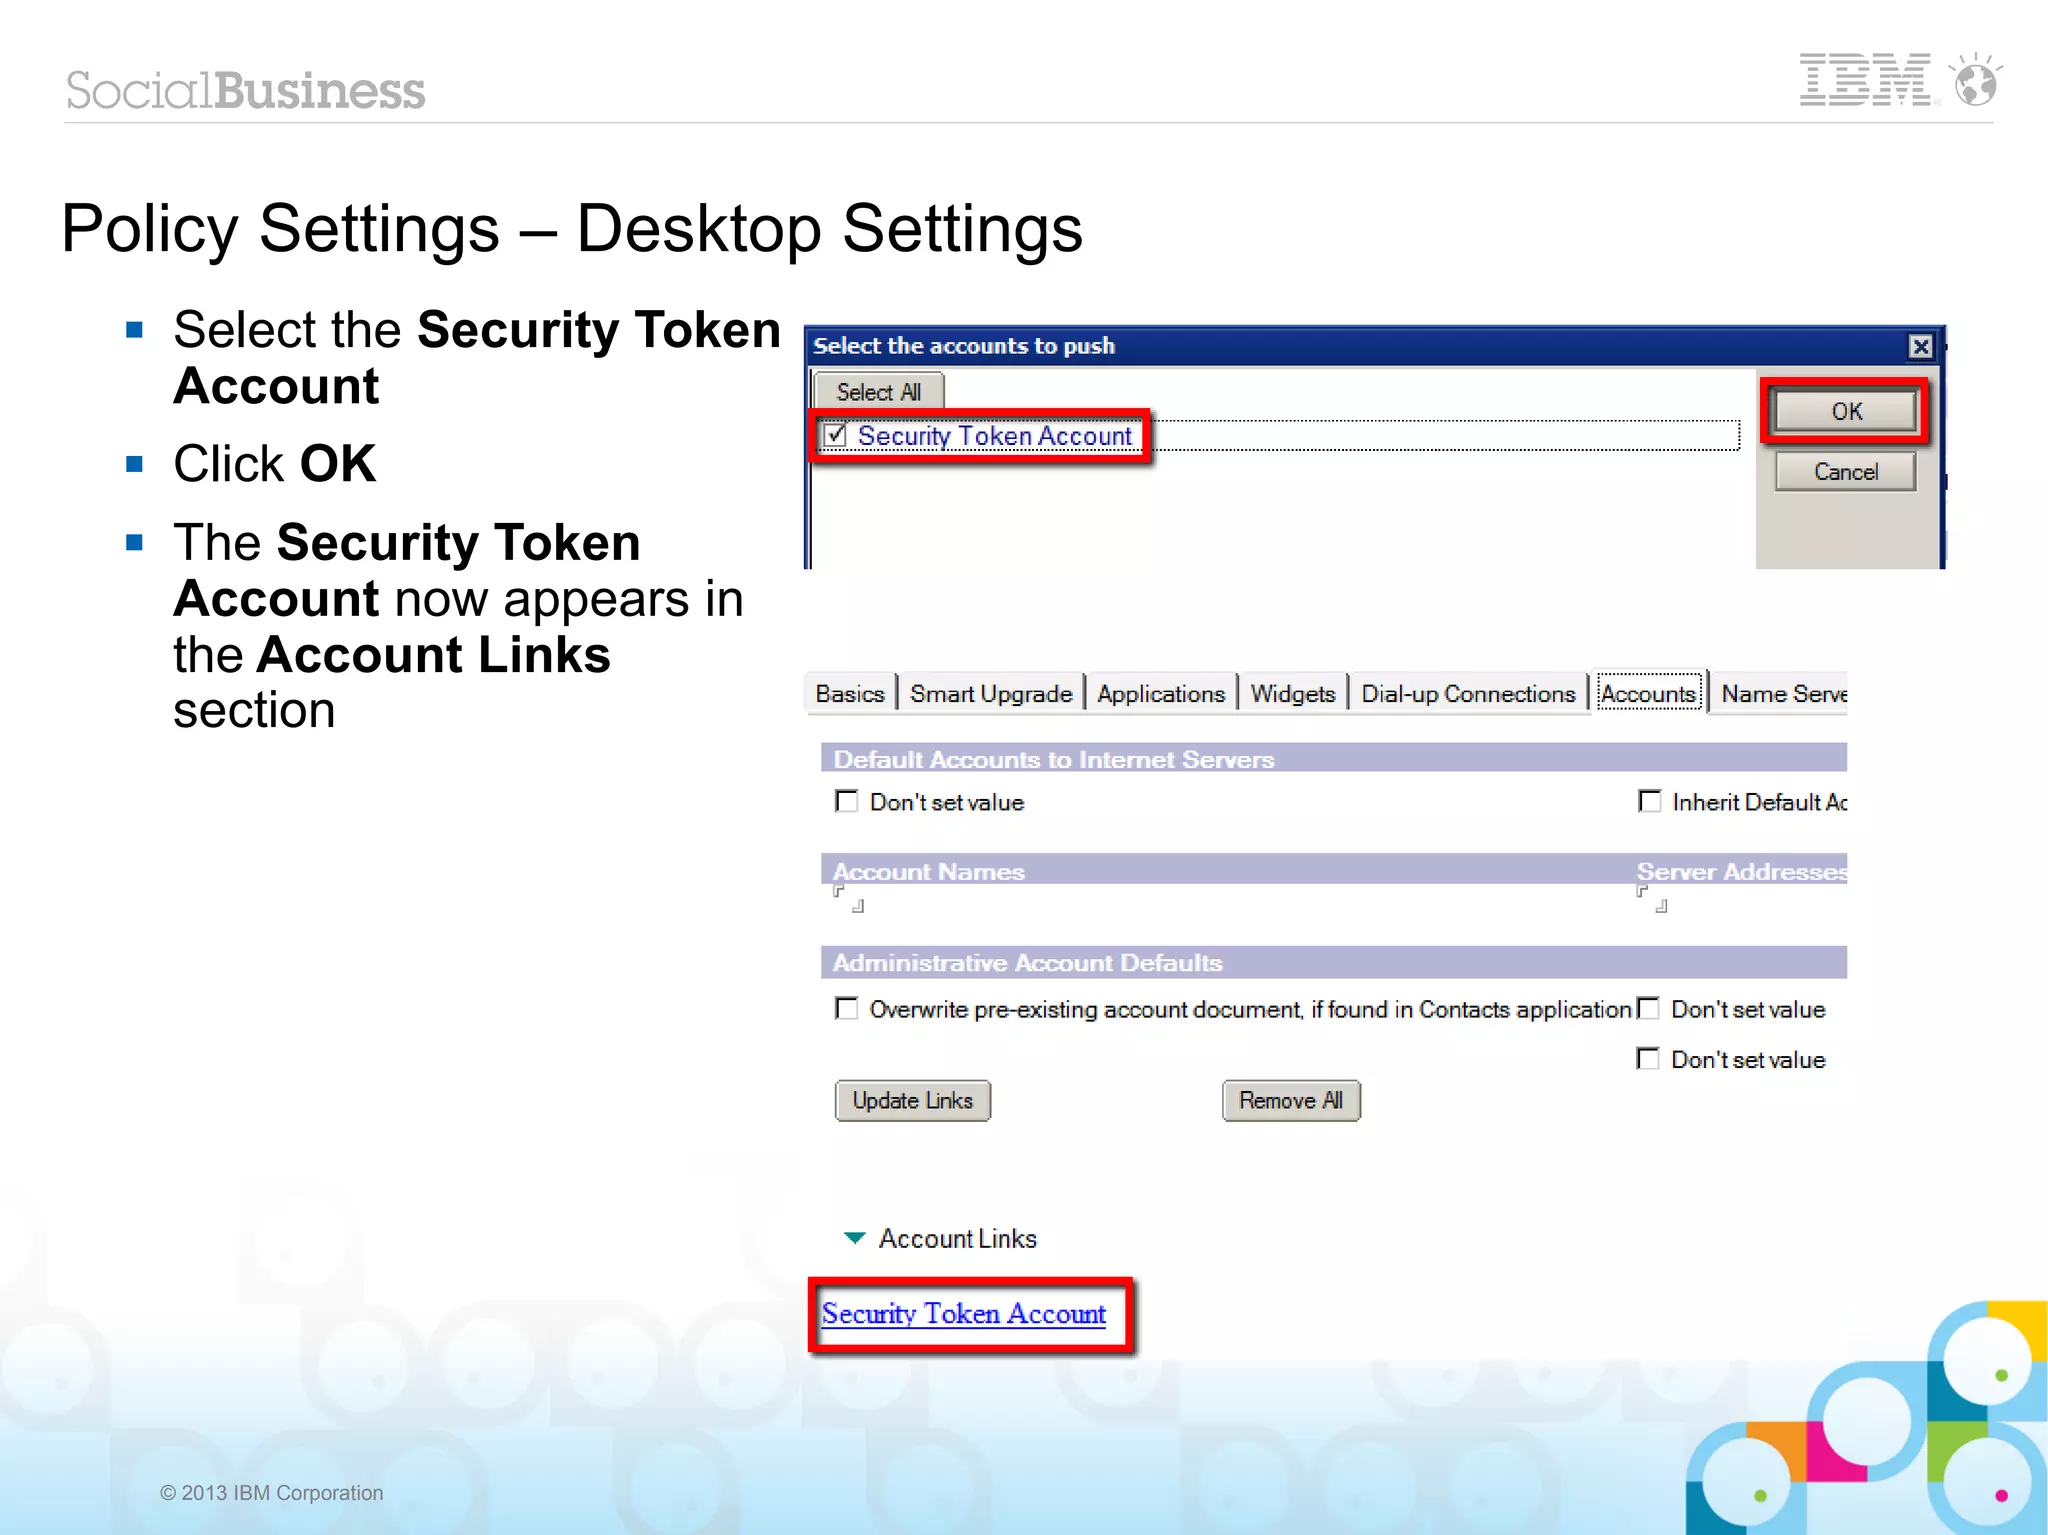Go to the Applications tab
The image size is (2048, 1535).
[x=1161, y=694]
